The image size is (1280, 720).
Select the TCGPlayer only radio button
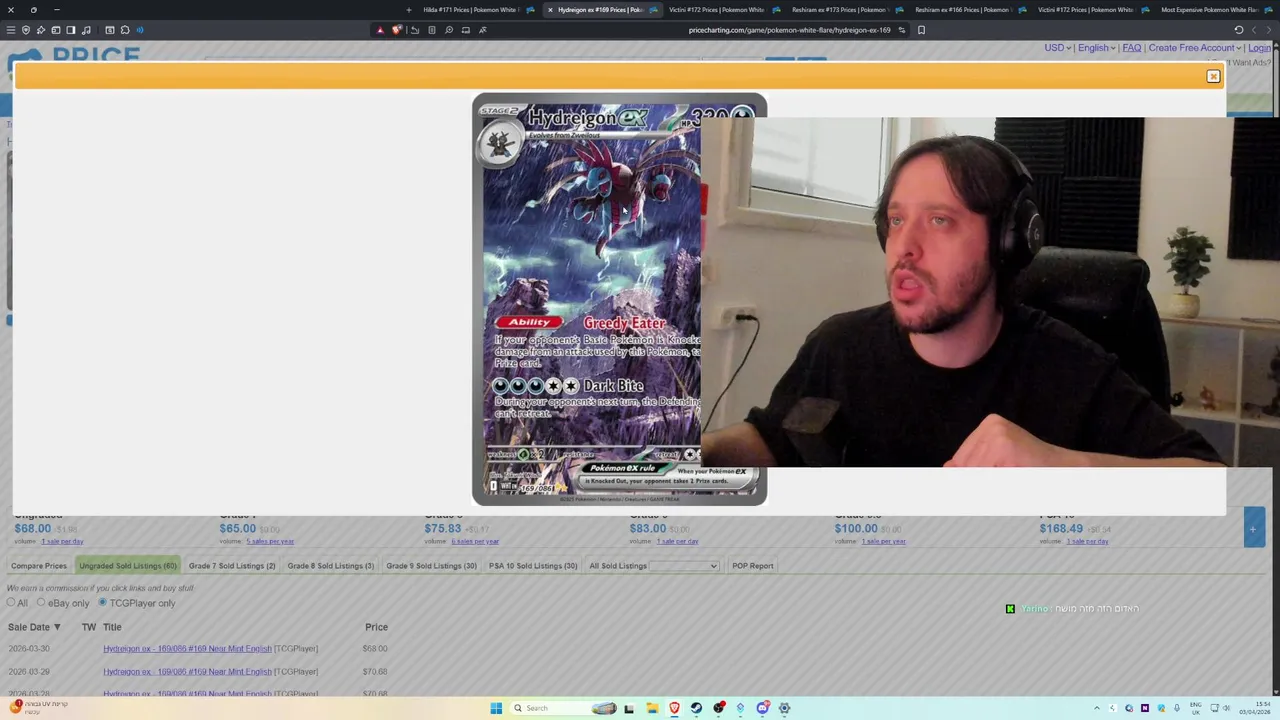point(102,602)
